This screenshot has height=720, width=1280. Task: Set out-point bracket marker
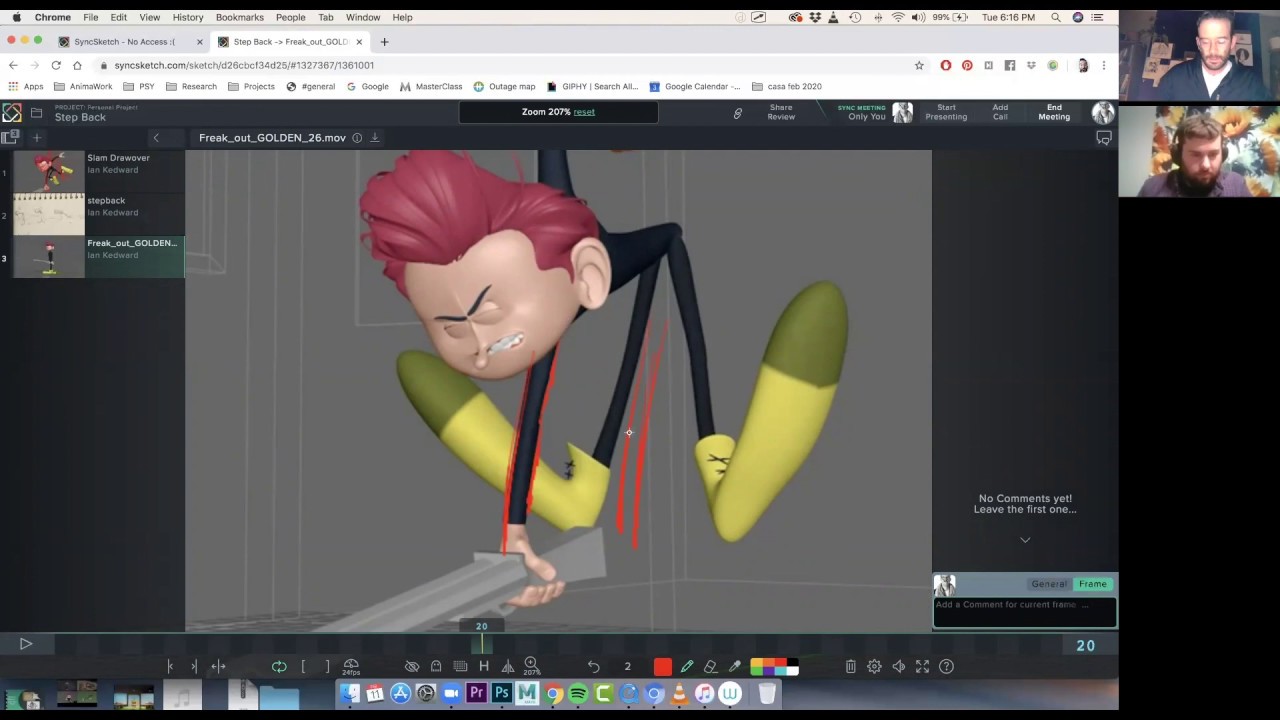327,666
